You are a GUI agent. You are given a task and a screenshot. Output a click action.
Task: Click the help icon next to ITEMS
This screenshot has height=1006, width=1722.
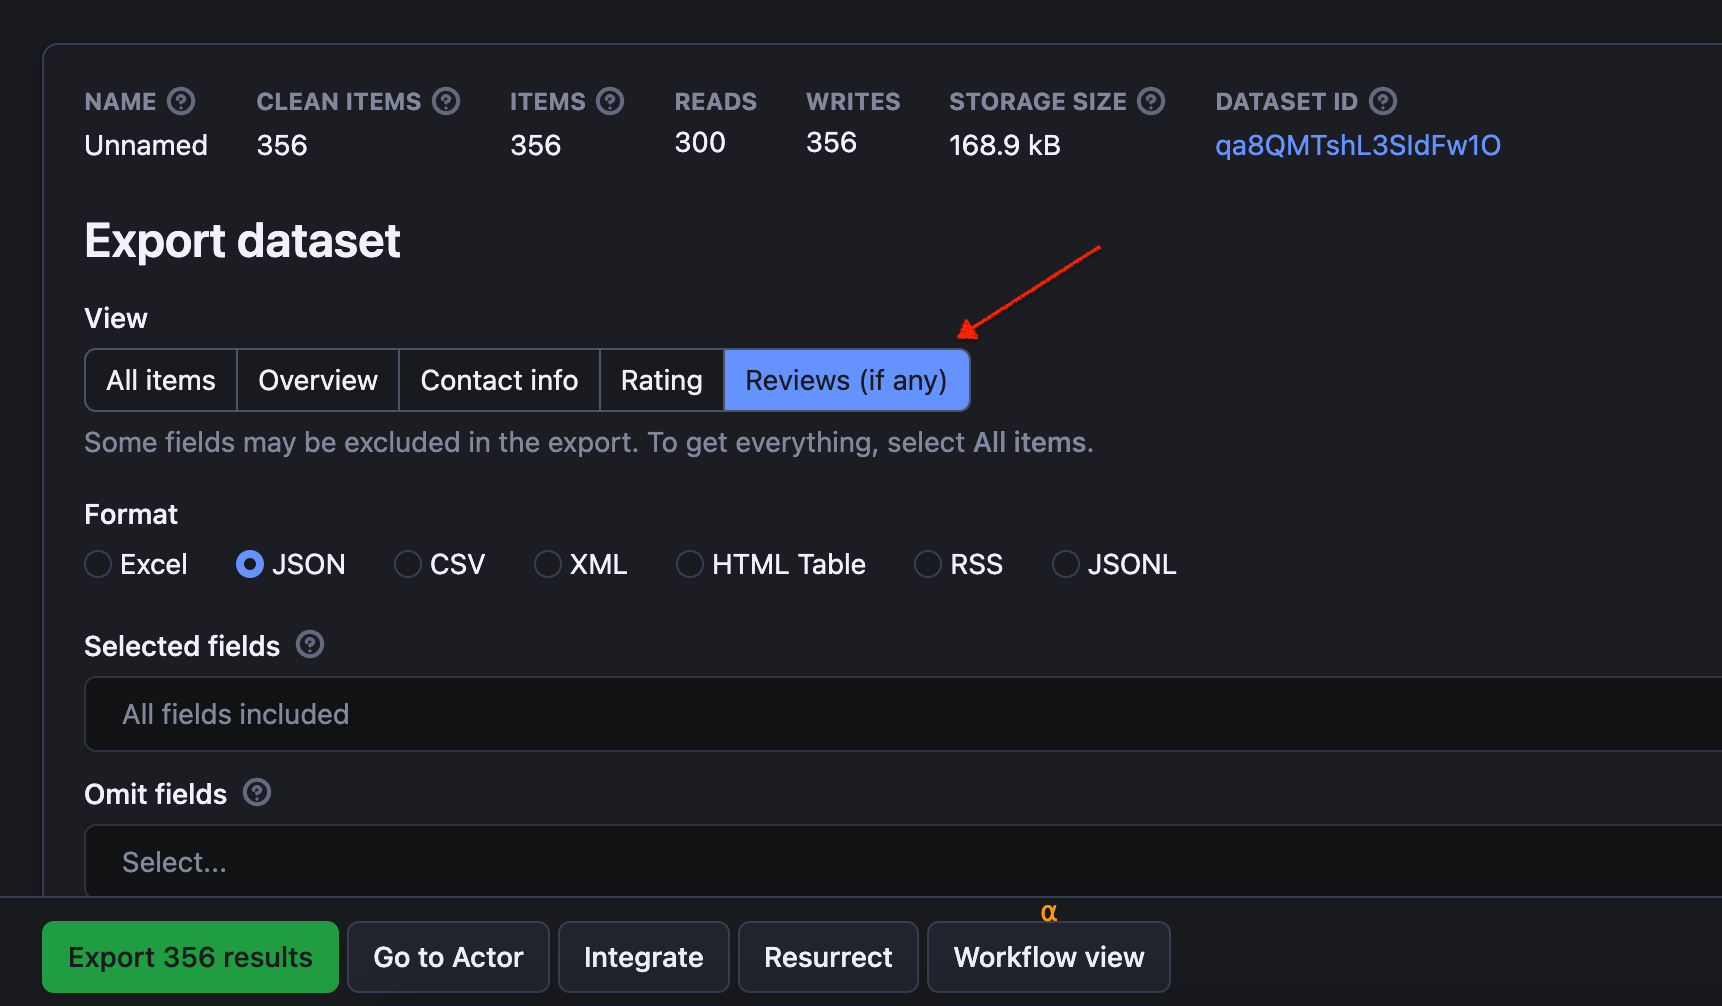[x=610, y=101]
